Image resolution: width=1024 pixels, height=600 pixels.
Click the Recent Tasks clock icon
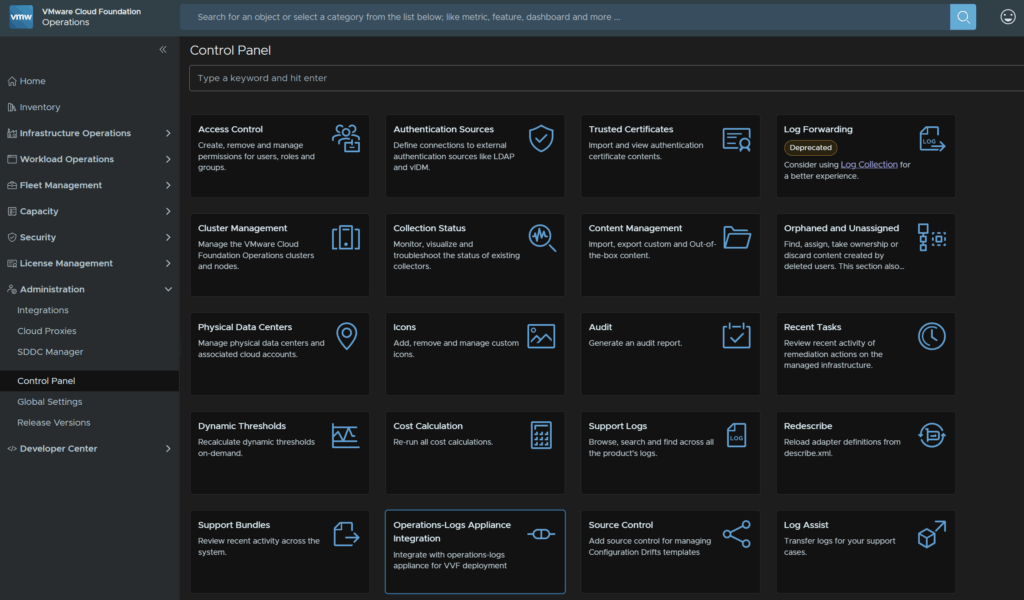932,336
